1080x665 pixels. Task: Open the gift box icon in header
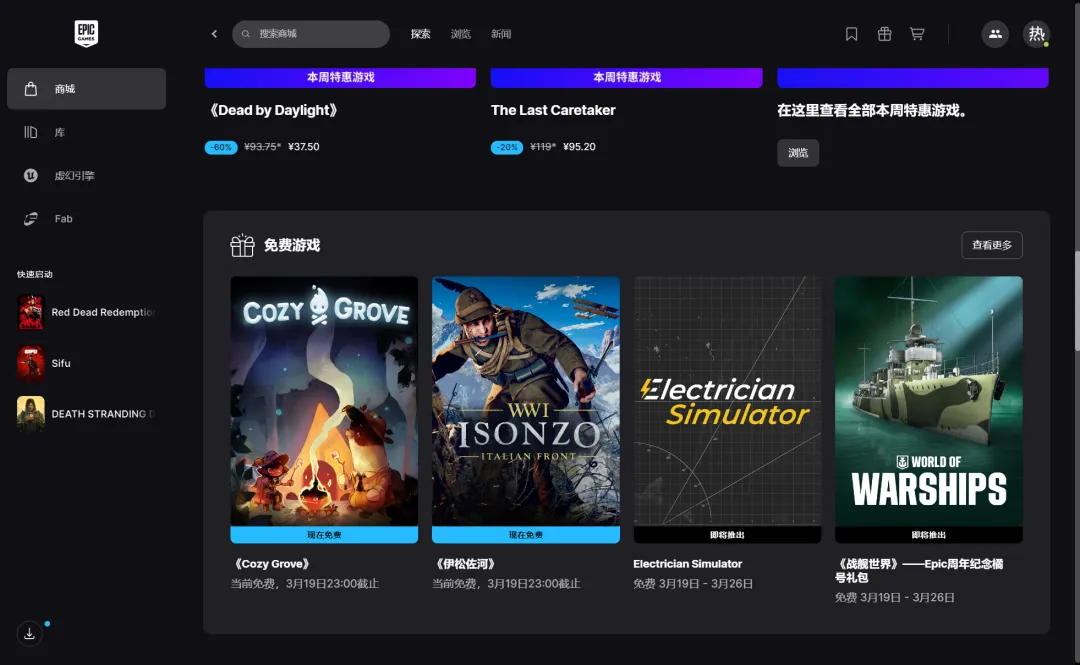[884, 34]
